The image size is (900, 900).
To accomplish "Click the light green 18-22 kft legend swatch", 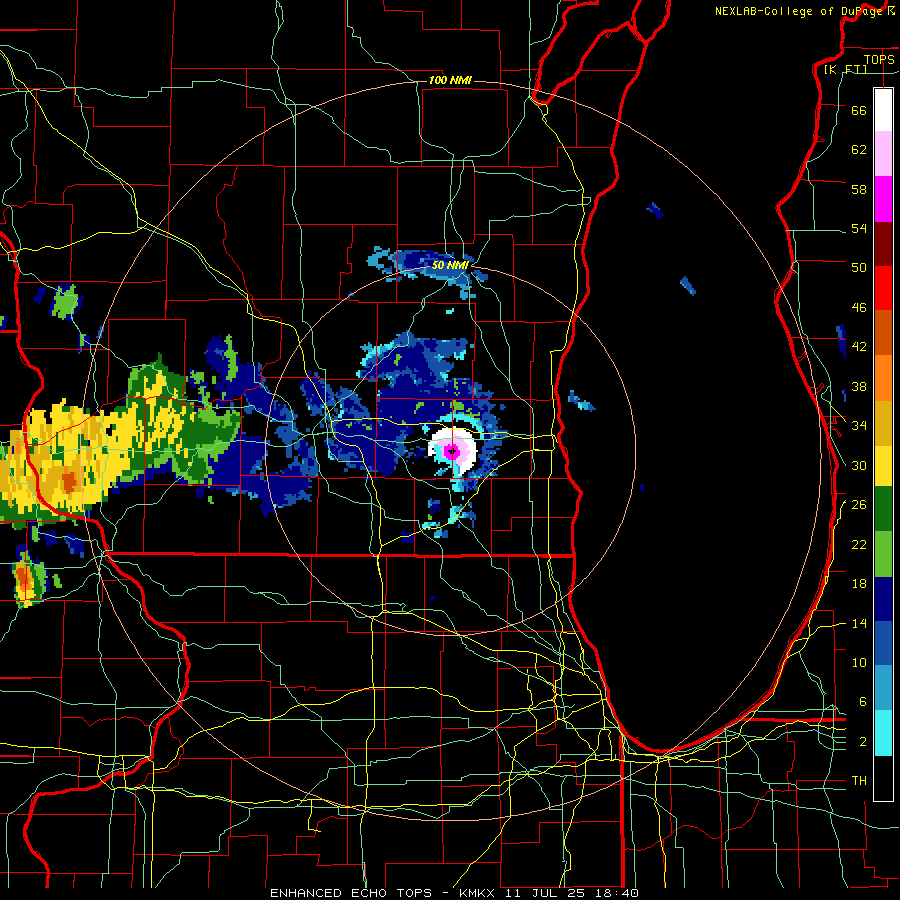I will (883, 554).
